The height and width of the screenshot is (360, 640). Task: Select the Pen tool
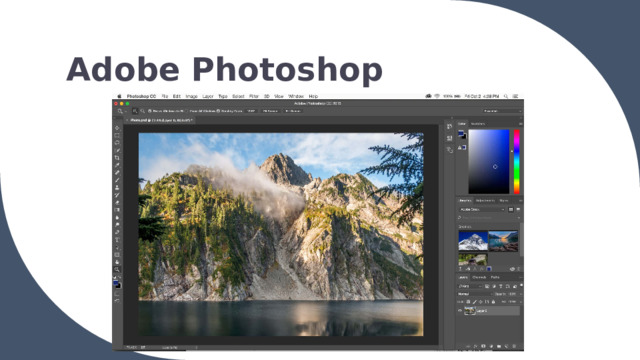[117, 232]
